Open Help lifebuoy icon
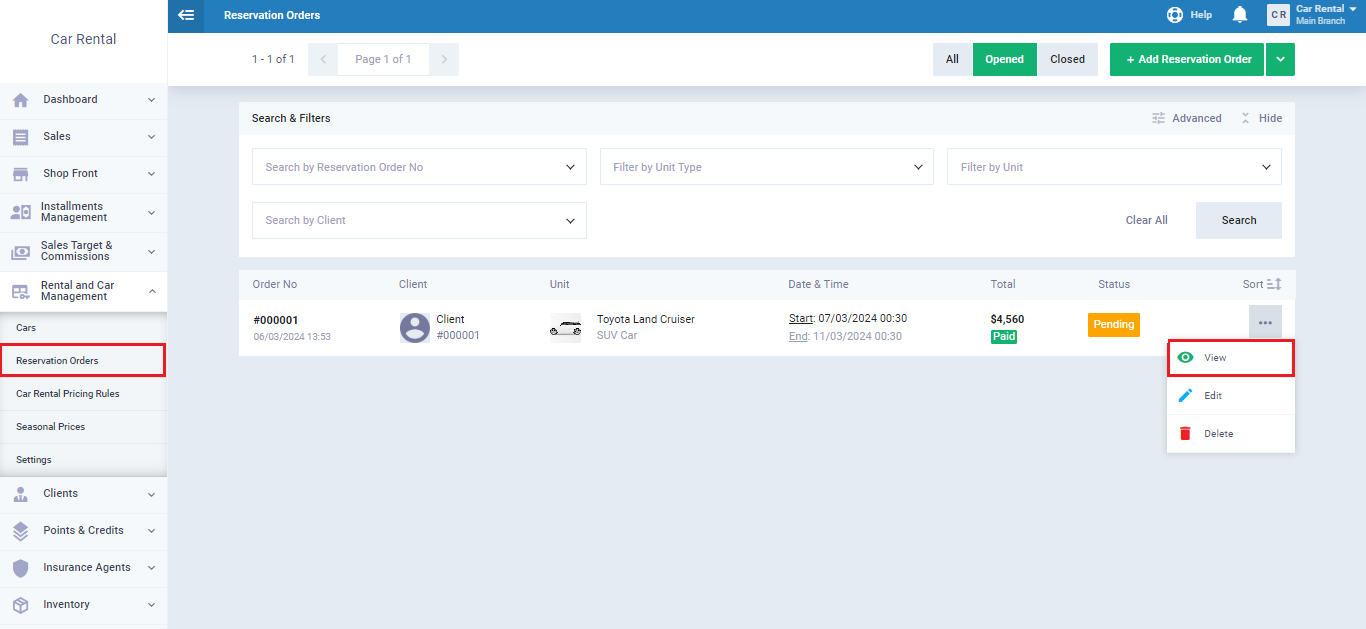Screen dimensions: 1366x629 pyautogui.click(x=1175, y=15)
